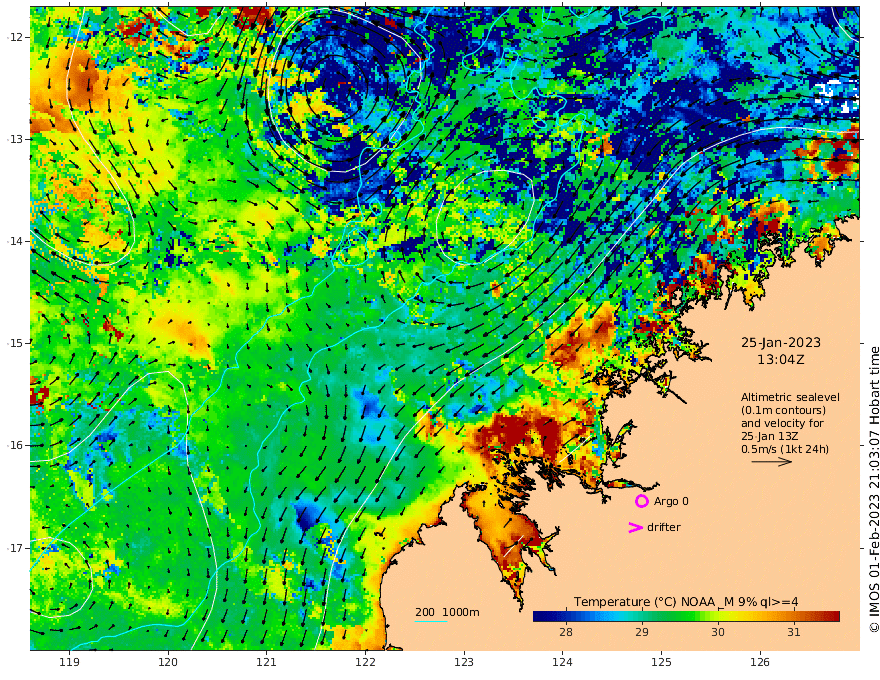Click the magenta Argo circle legend symbol
This screenshot has height=680, width=880.
(x=641, y=501)
